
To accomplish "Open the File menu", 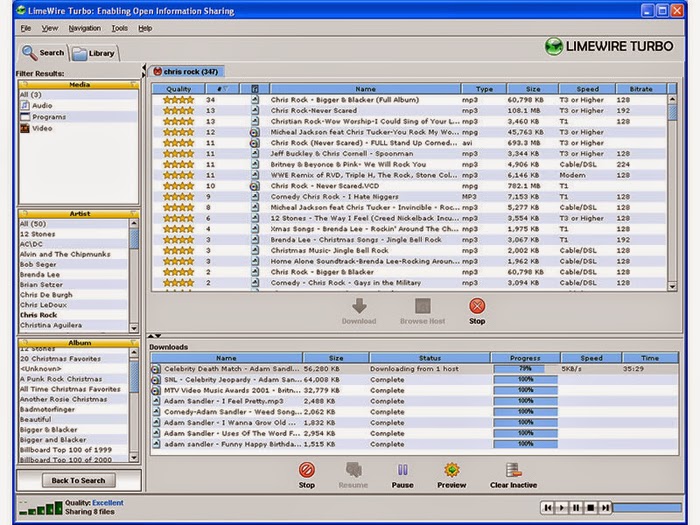I will (25, 28).
